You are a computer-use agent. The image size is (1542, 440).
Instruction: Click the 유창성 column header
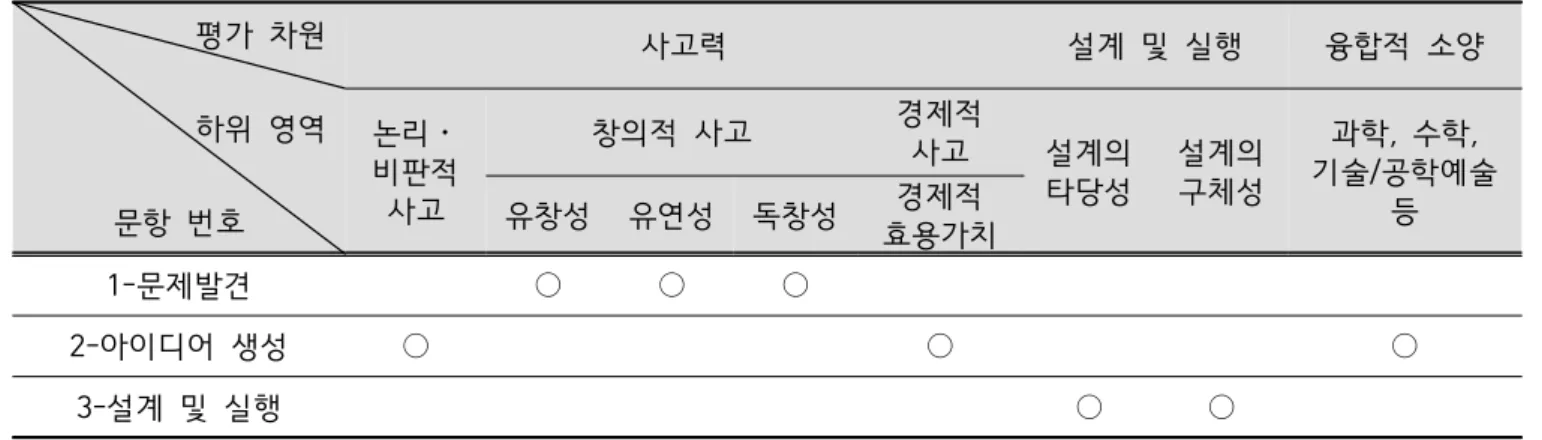548,217
